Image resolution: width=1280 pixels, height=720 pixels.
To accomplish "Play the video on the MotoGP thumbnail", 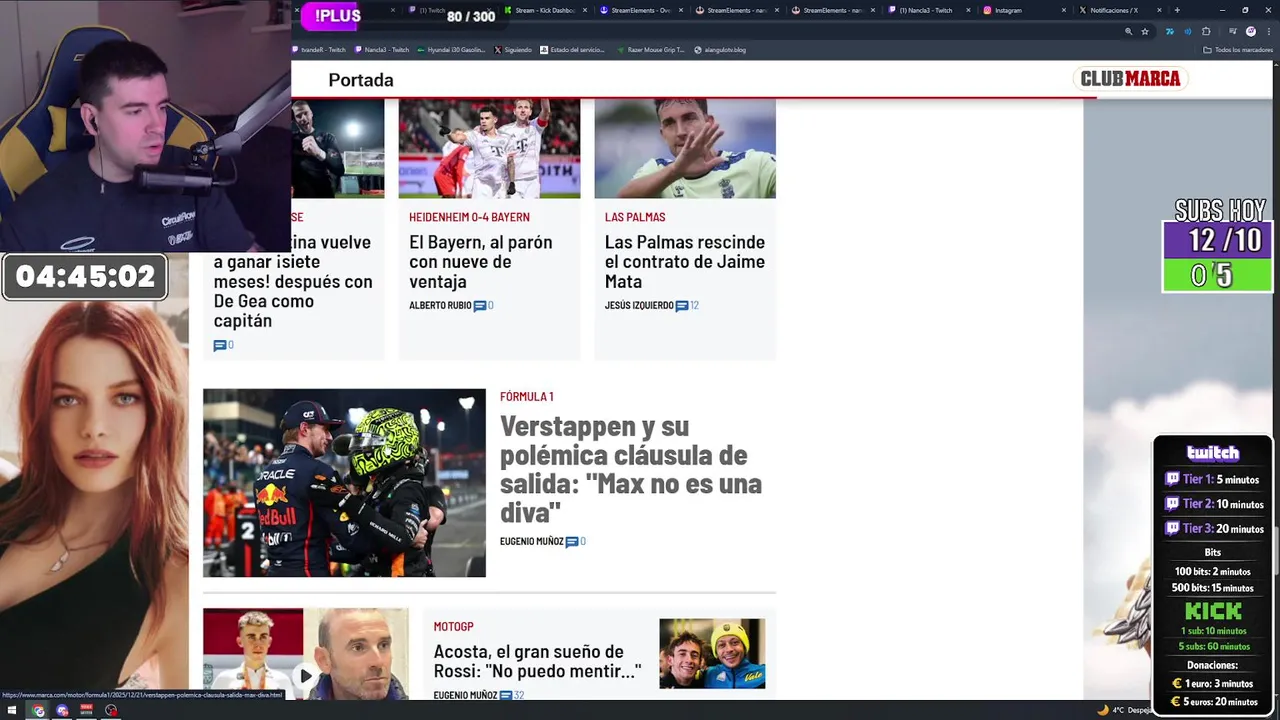I will pos(306,676).
